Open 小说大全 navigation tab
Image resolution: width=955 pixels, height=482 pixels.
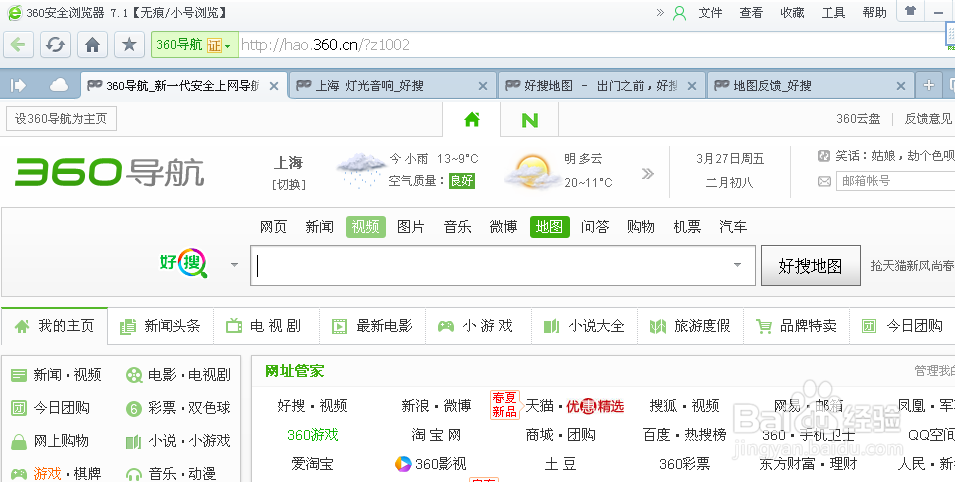pos(585,326)
